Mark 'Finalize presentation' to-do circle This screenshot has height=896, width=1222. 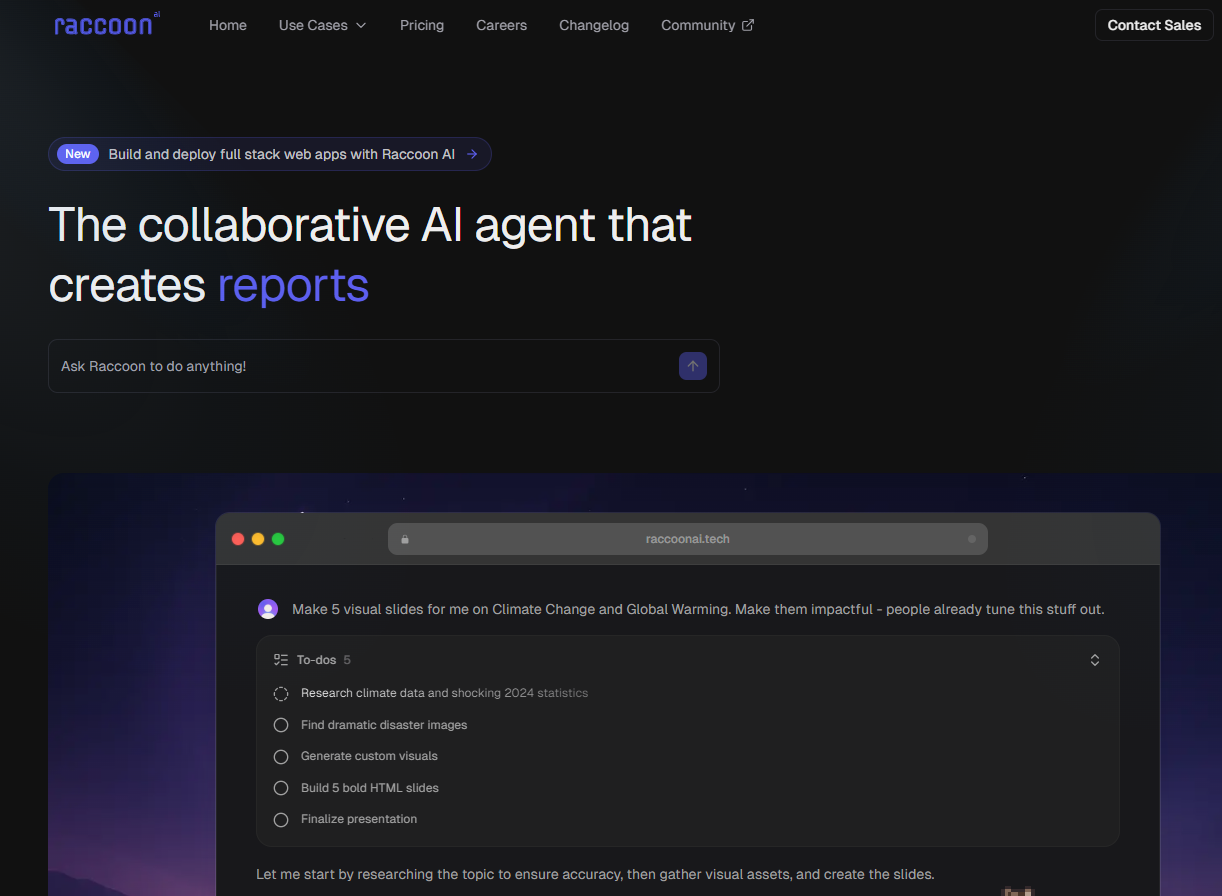281,819
